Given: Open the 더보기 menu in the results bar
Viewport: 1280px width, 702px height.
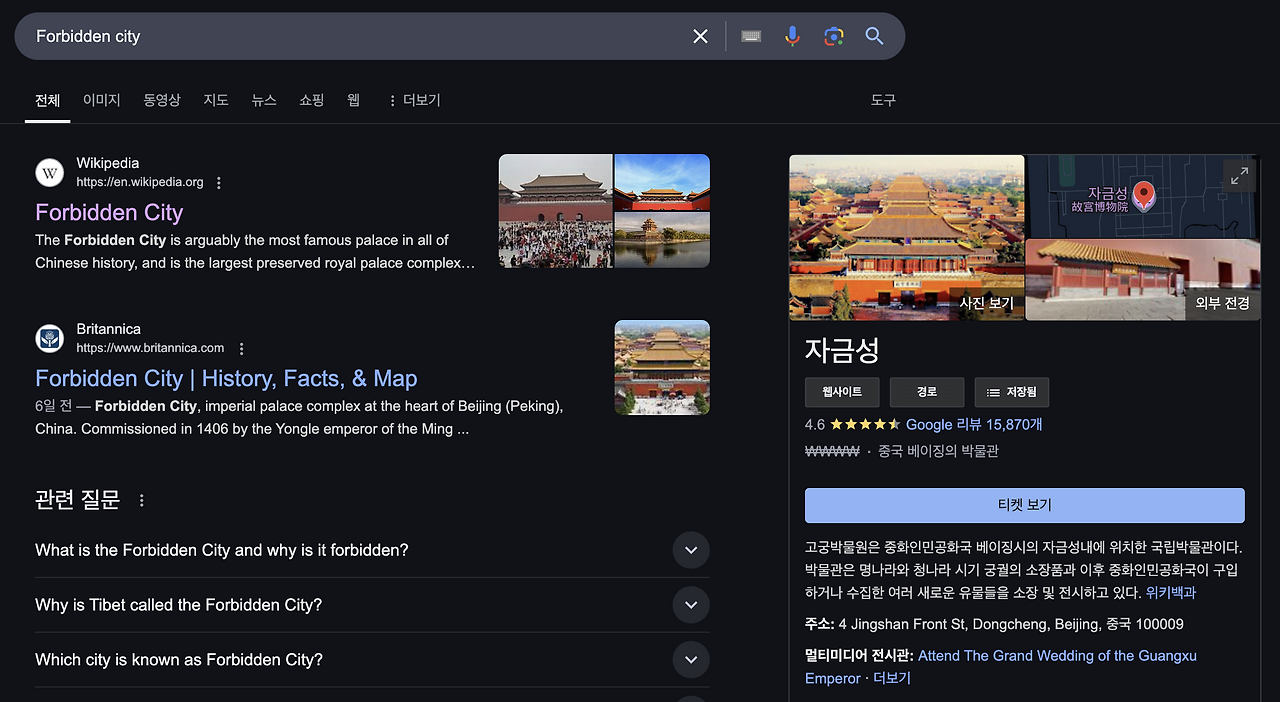Looking at the screenshot, I should click(x=413, y=100).
